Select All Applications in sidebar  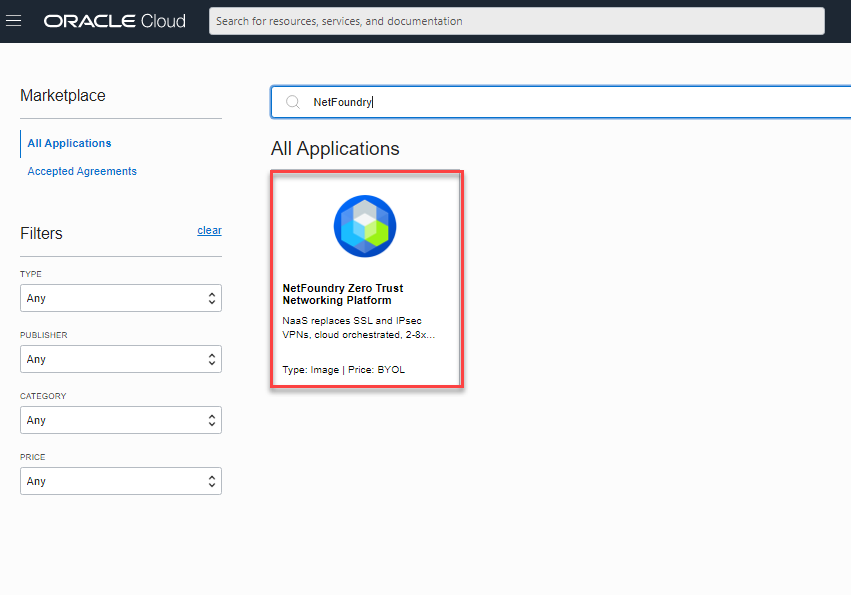69,143
